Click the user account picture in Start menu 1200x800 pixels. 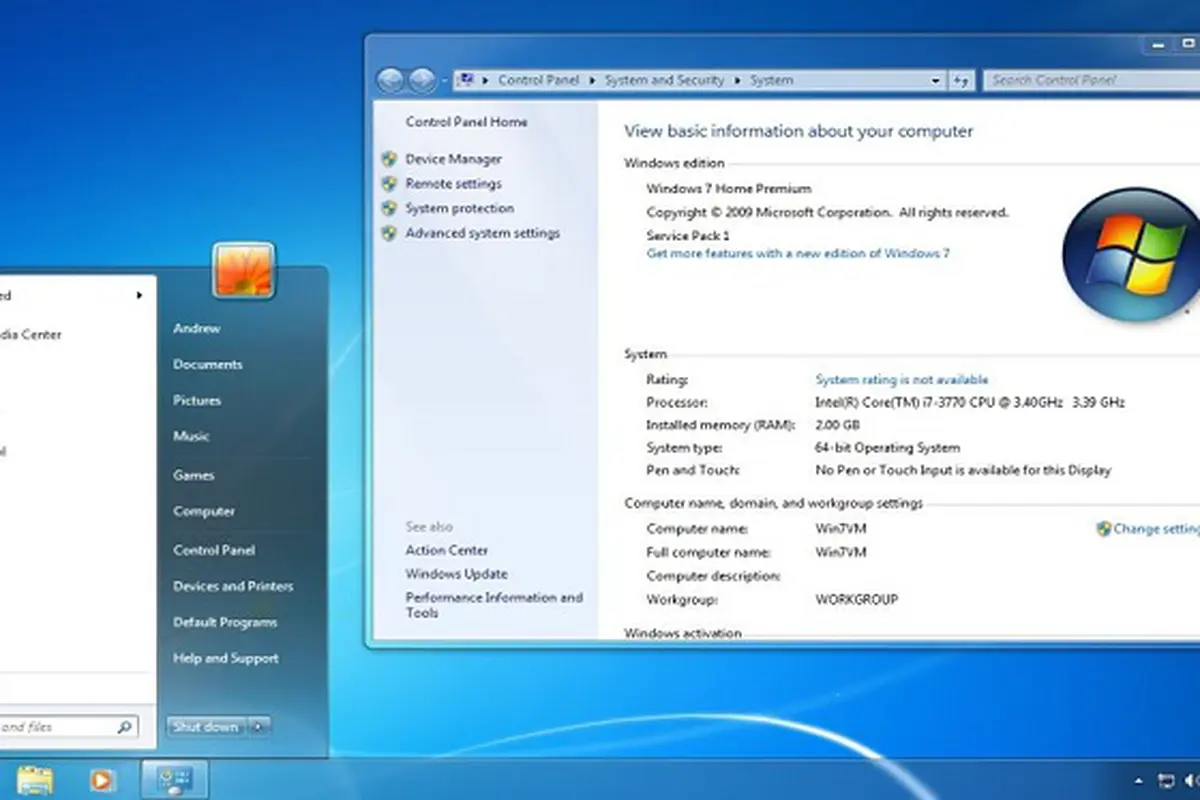[x=243, y=270]
